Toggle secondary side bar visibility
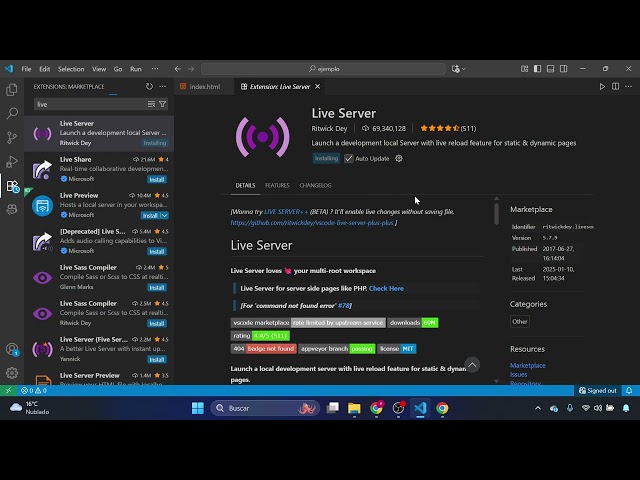Viewport: 640px width, 480px height. tap(564, 69)
